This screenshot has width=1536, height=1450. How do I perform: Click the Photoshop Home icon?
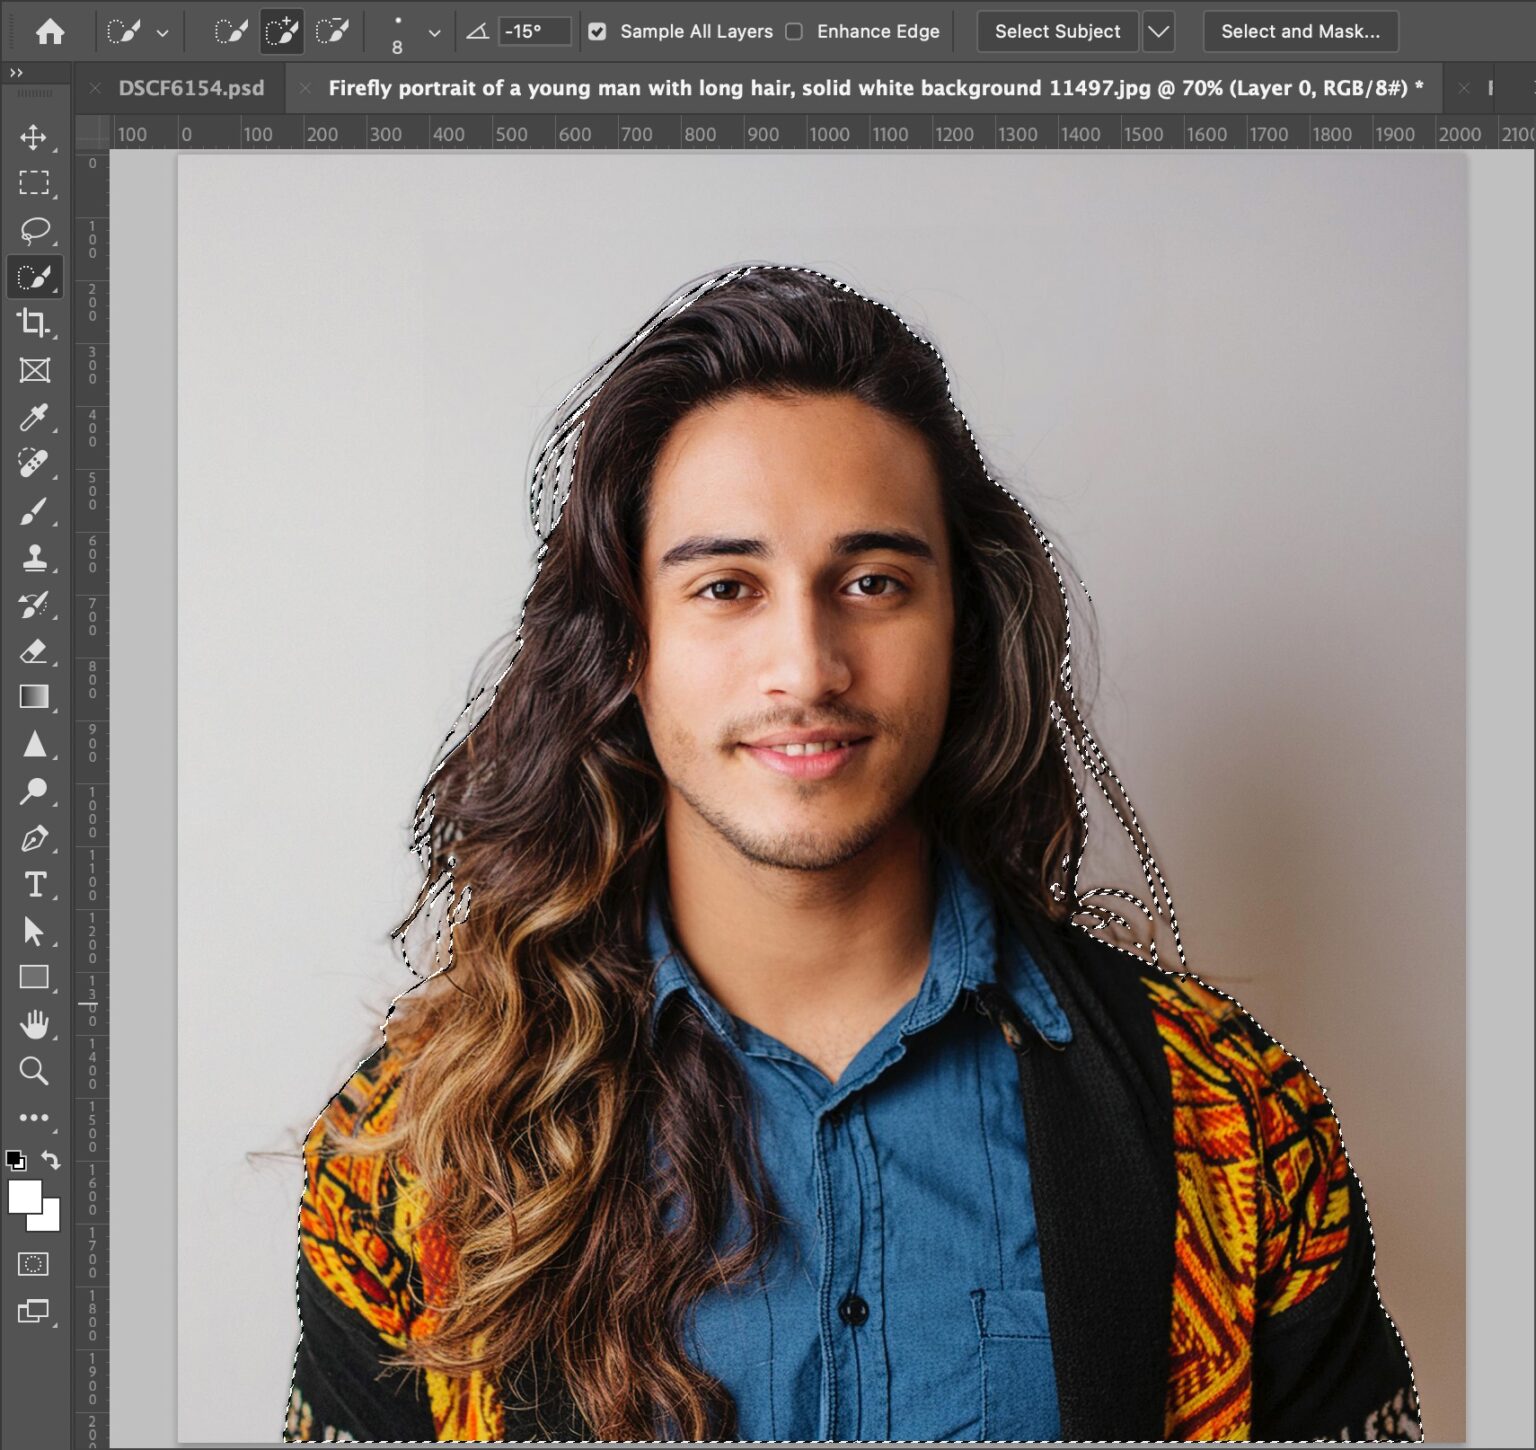47,31
